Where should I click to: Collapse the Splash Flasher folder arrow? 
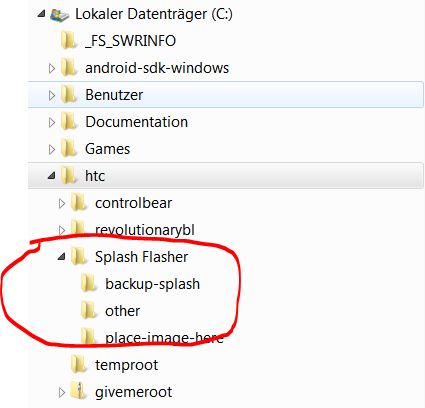pyautogui.click(x=61, y=257)
